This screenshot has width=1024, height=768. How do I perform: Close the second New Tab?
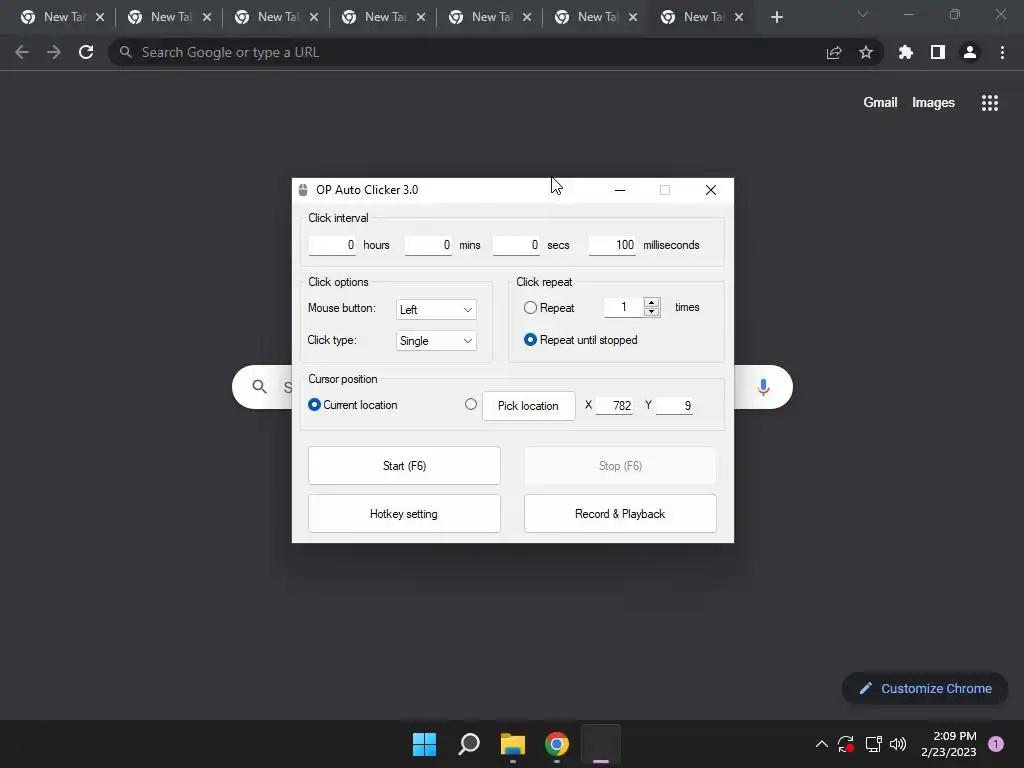(207, 17)
